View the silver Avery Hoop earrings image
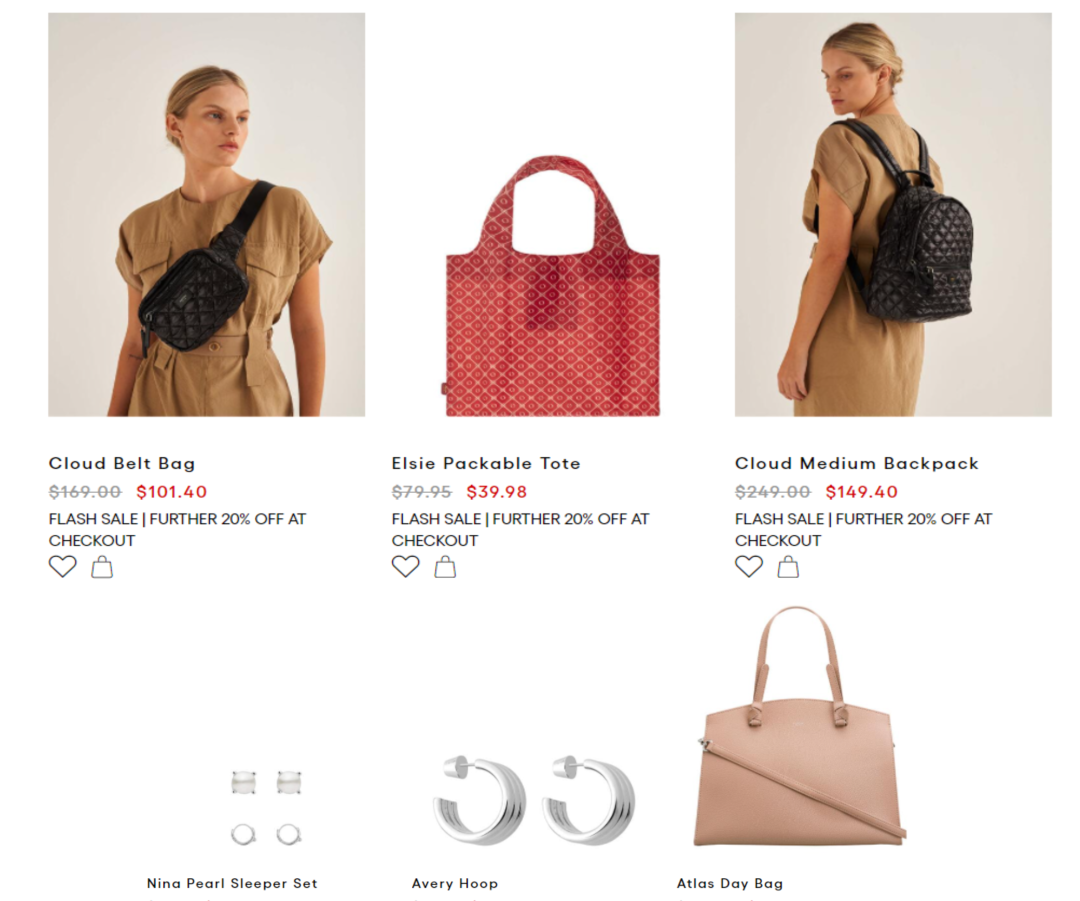Screen dimensions: 1080x901 coord(534,800)
